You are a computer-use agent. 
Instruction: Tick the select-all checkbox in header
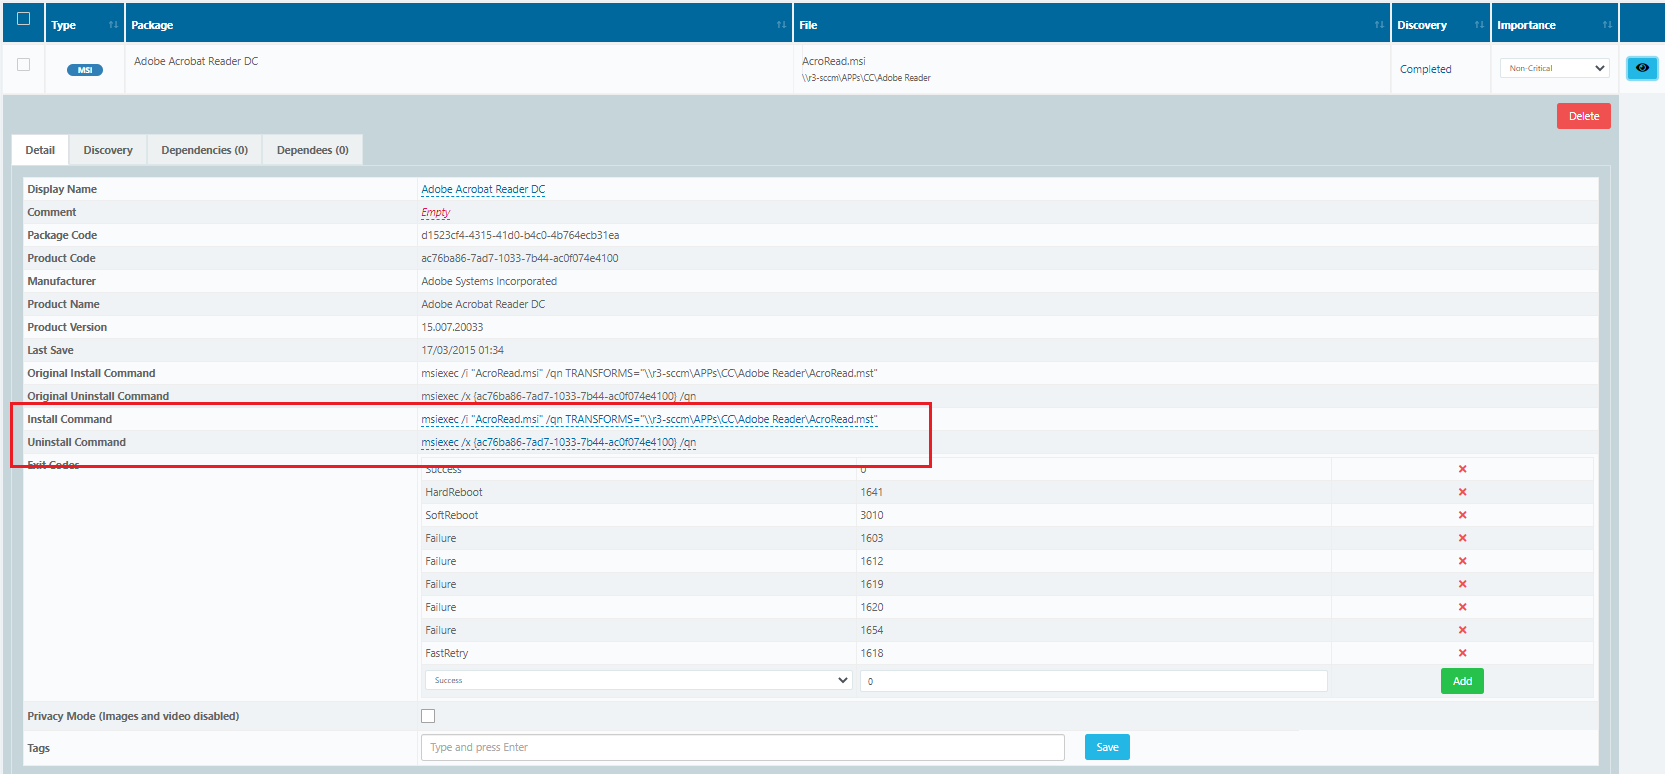pos(24,19)
